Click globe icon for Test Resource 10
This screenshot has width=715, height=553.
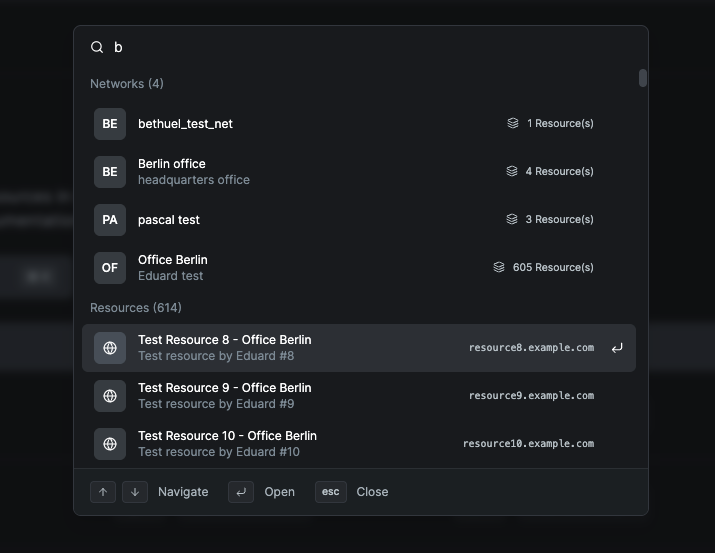[x=110, y=444]
